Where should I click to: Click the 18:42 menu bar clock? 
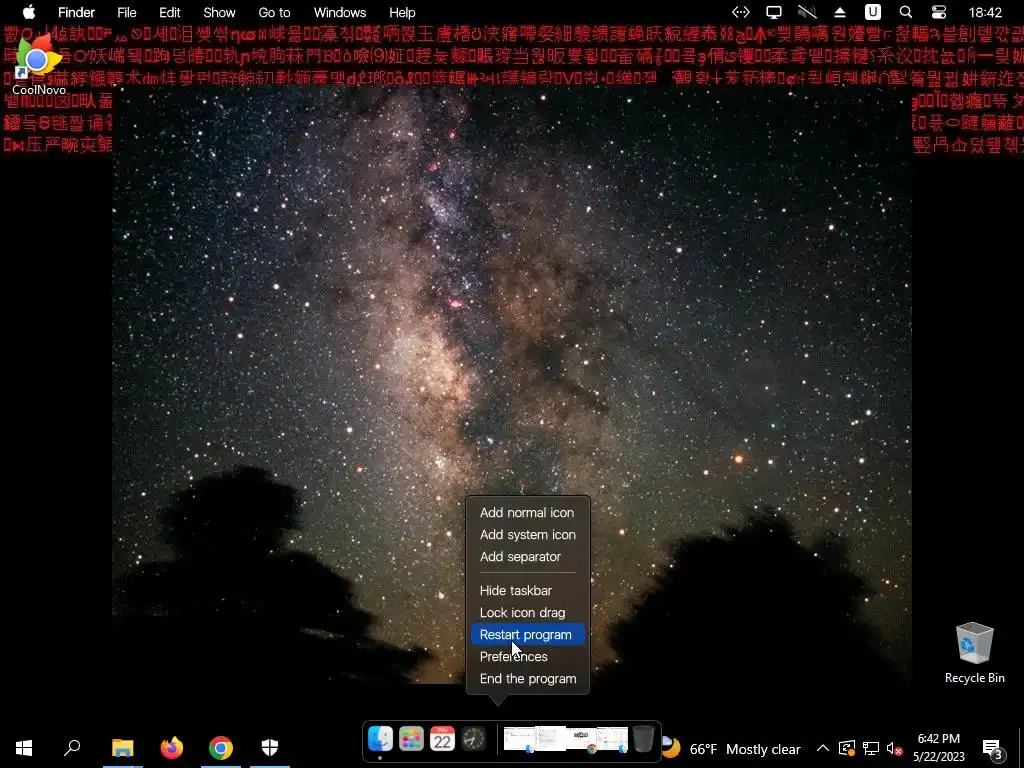pyautogui.click(x=985, y=12)
